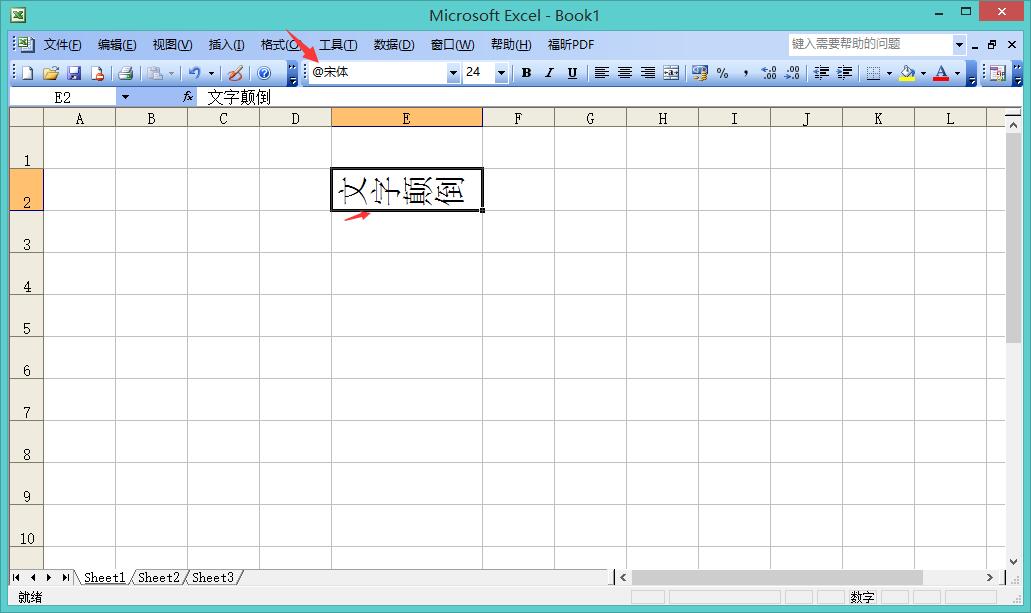Open the font size dropdown arrow
Viewport: 1031px width, 613px height.
501,73
